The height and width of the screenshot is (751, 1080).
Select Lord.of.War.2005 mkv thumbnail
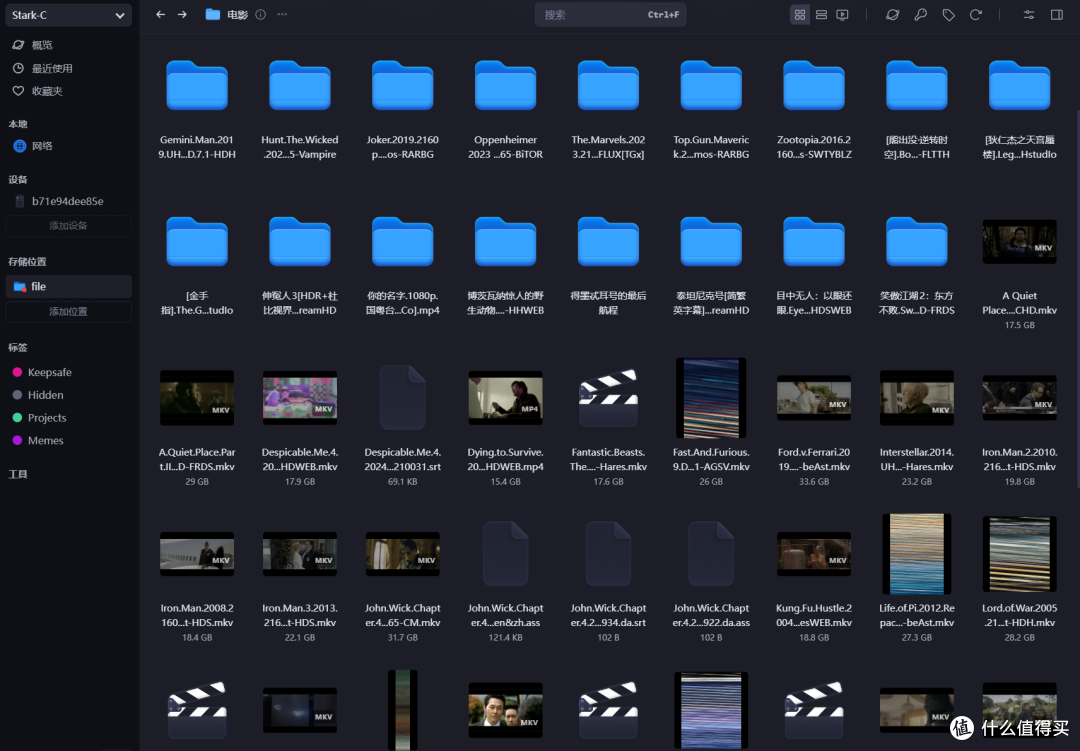click(x=1019, y=553)
